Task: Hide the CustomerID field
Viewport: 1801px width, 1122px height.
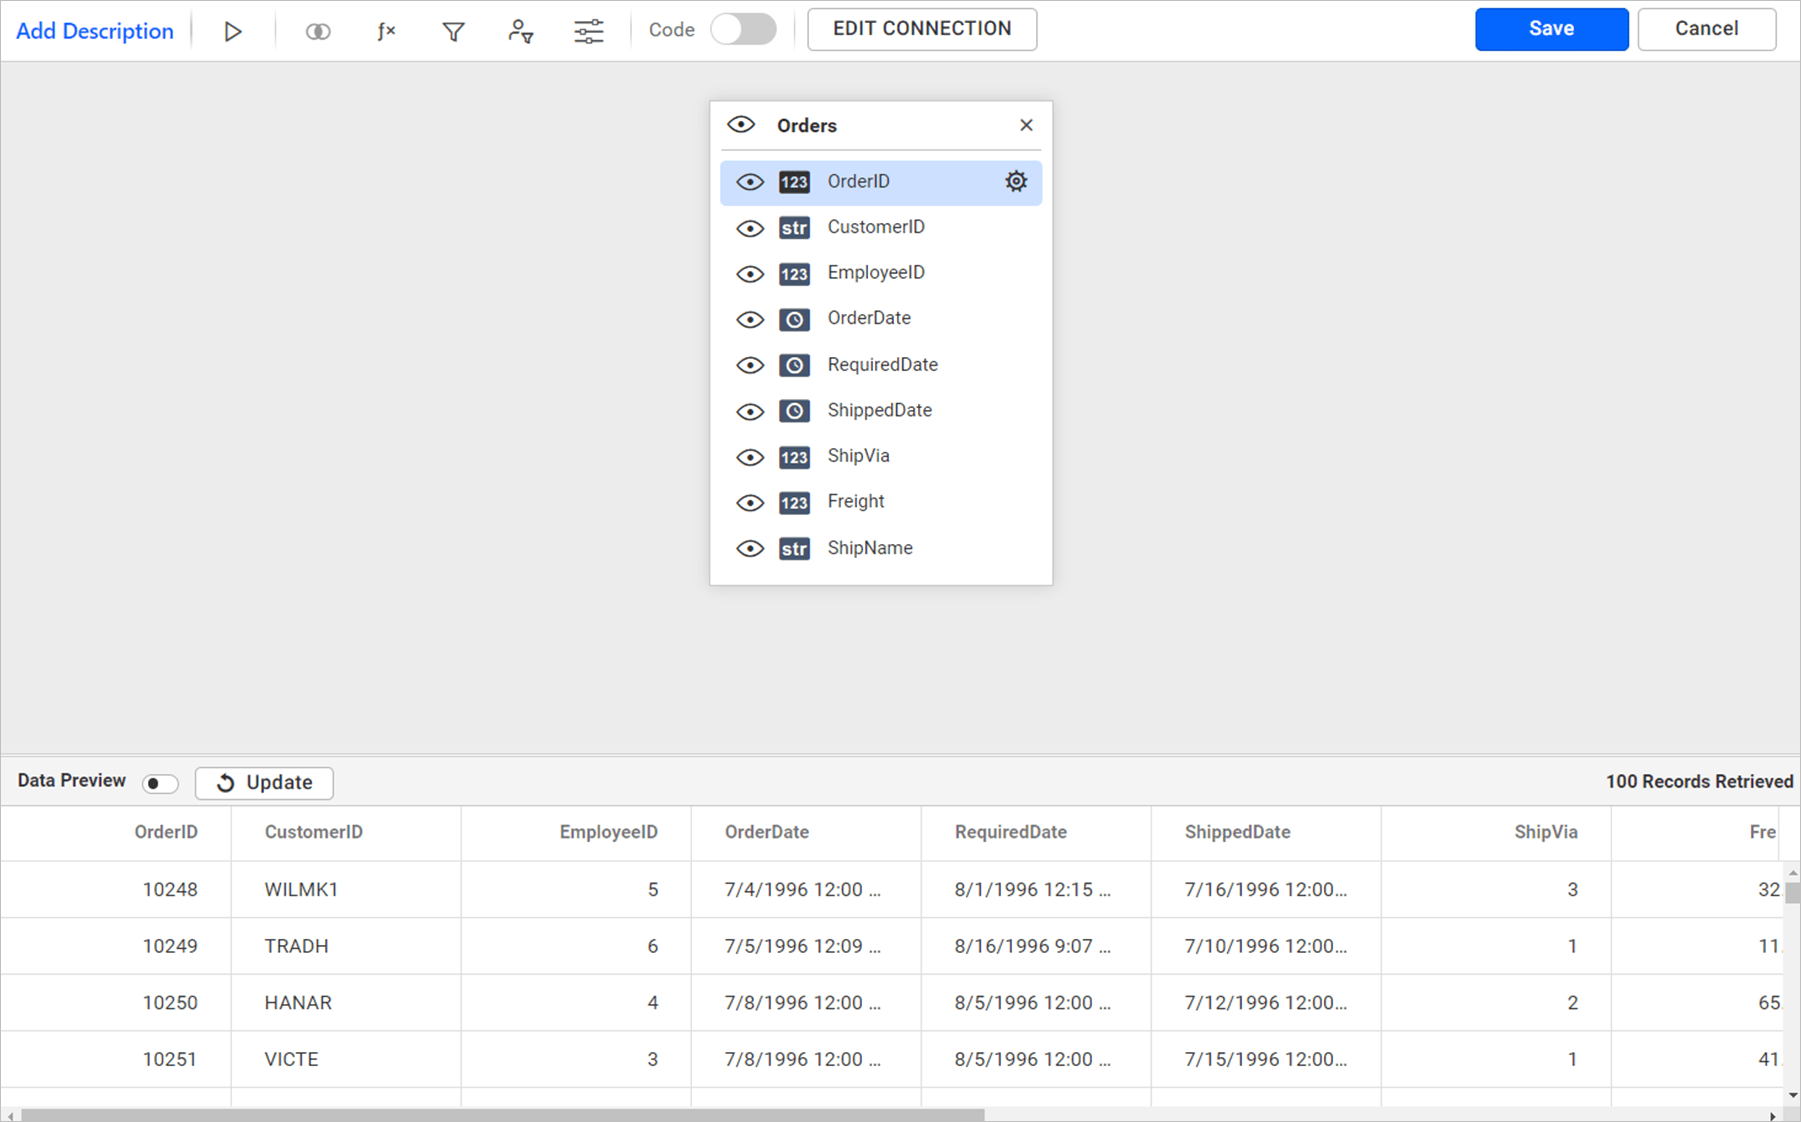Action: [750, 228]
